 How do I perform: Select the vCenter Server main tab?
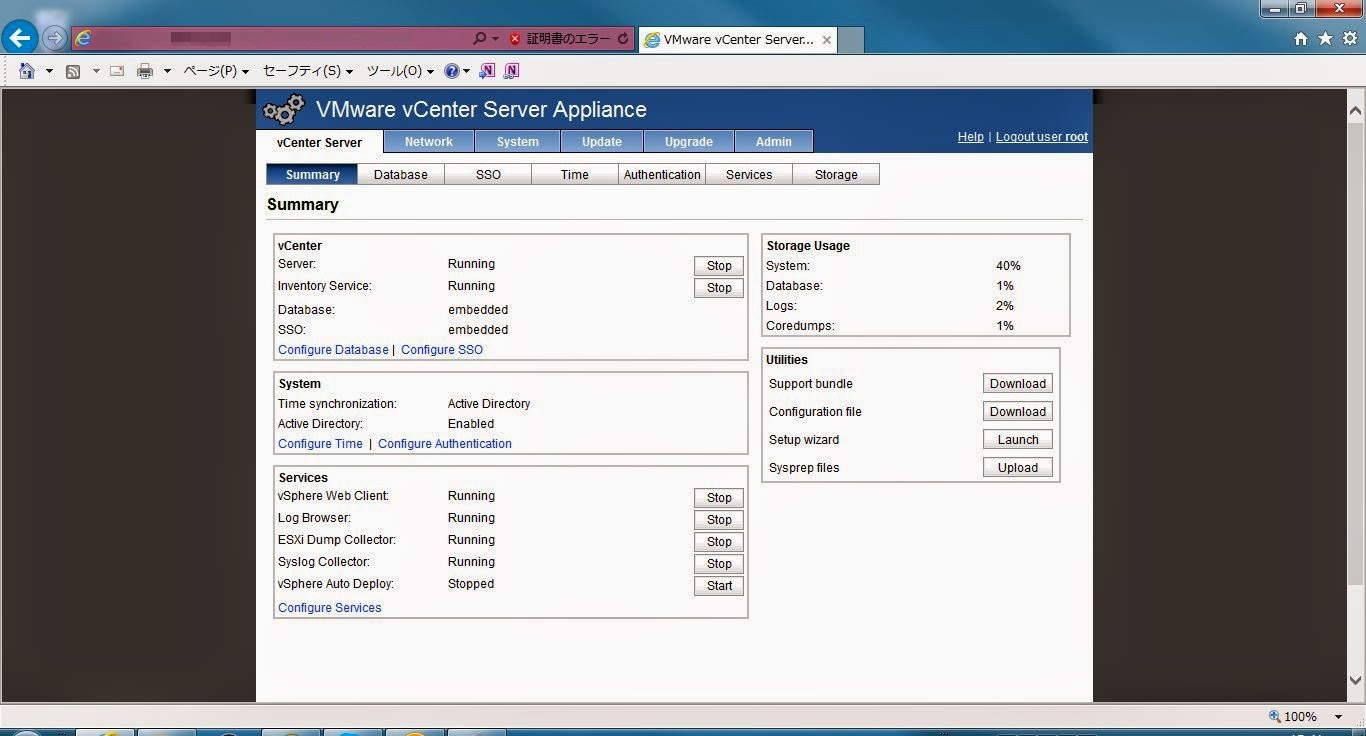[x=319, y=142]
